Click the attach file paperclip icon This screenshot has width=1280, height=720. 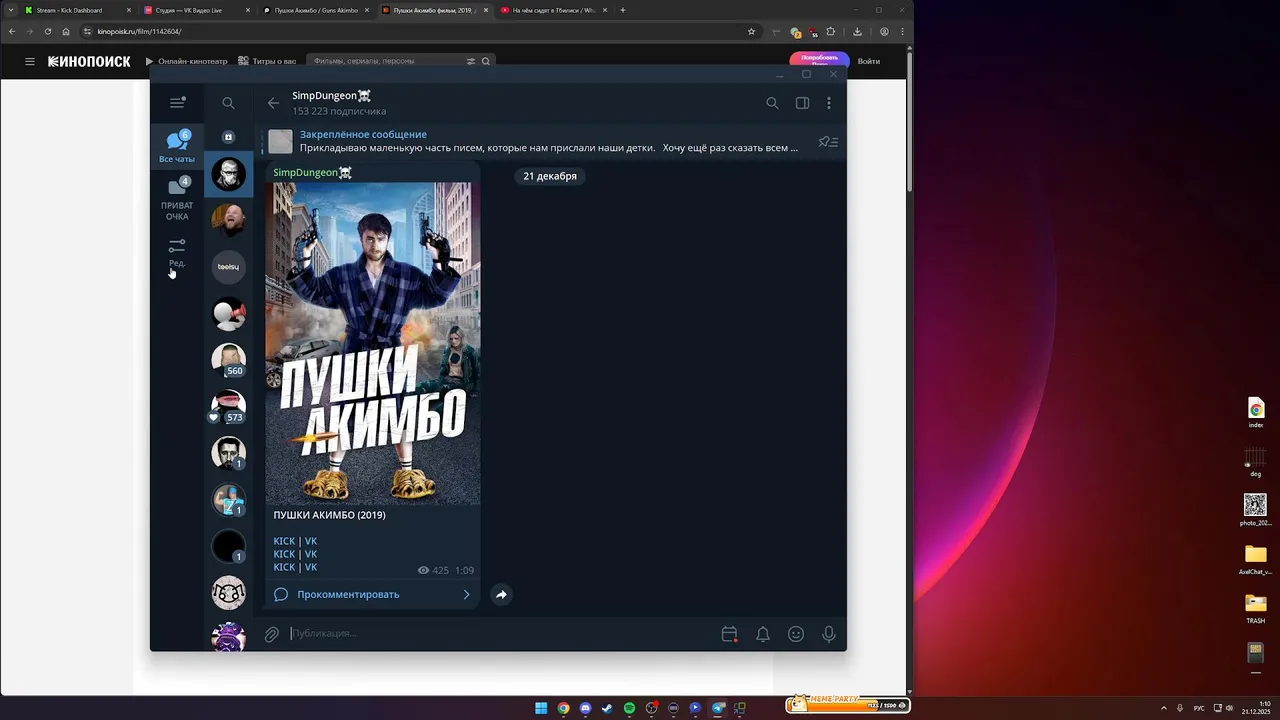[271, 634]
